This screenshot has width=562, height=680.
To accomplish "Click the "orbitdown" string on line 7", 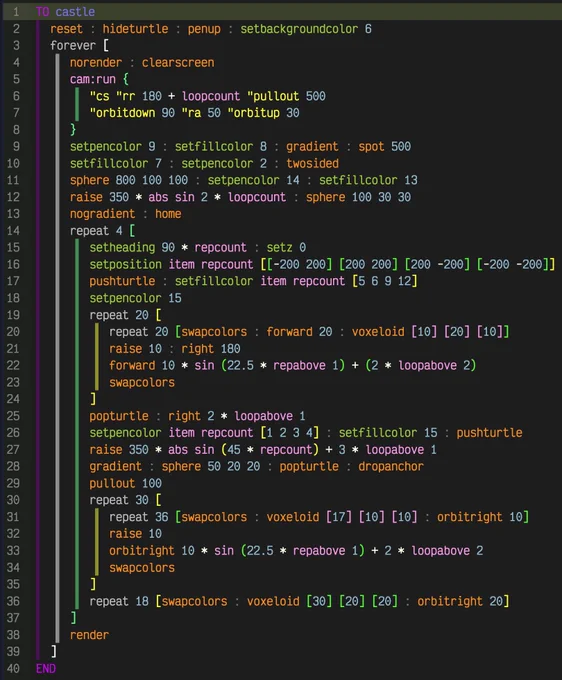I will pos(122,113).
